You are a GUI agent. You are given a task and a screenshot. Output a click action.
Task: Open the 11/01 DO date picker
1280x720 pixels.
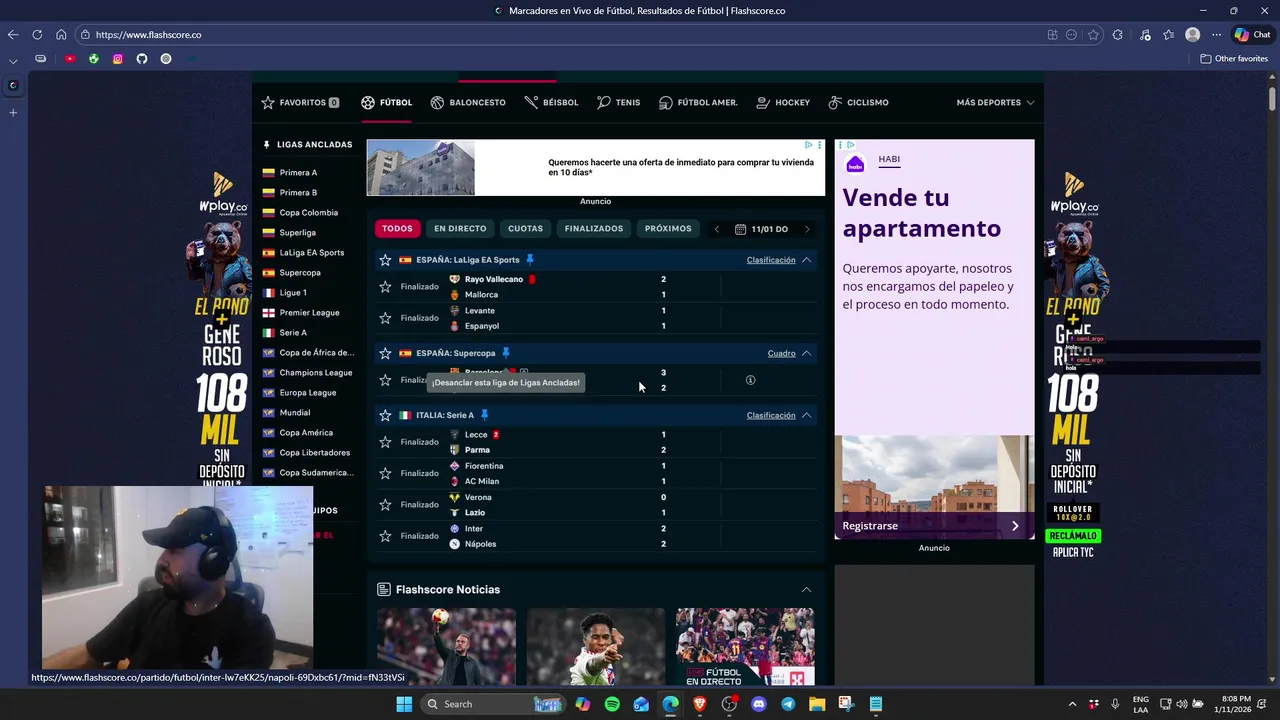[762, 229]
